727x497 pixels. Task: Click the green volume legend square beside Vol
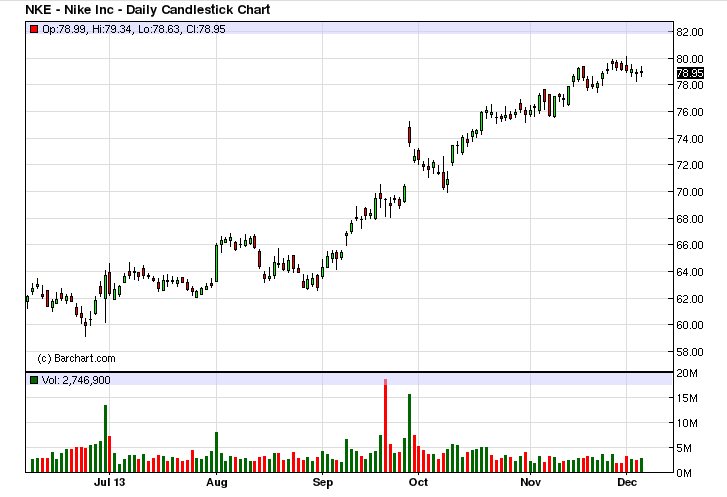coord(34,380)
